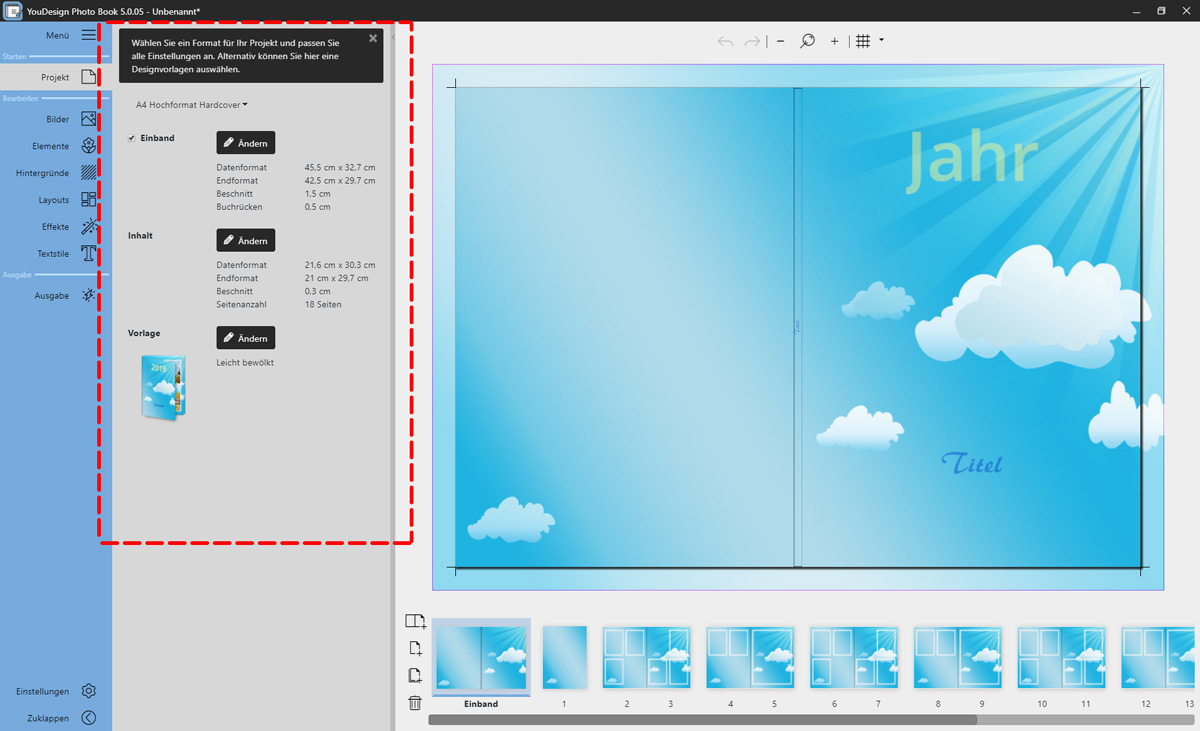Click Ändern button for Einband
The image size is (1200, 731).
coord(245,143)
